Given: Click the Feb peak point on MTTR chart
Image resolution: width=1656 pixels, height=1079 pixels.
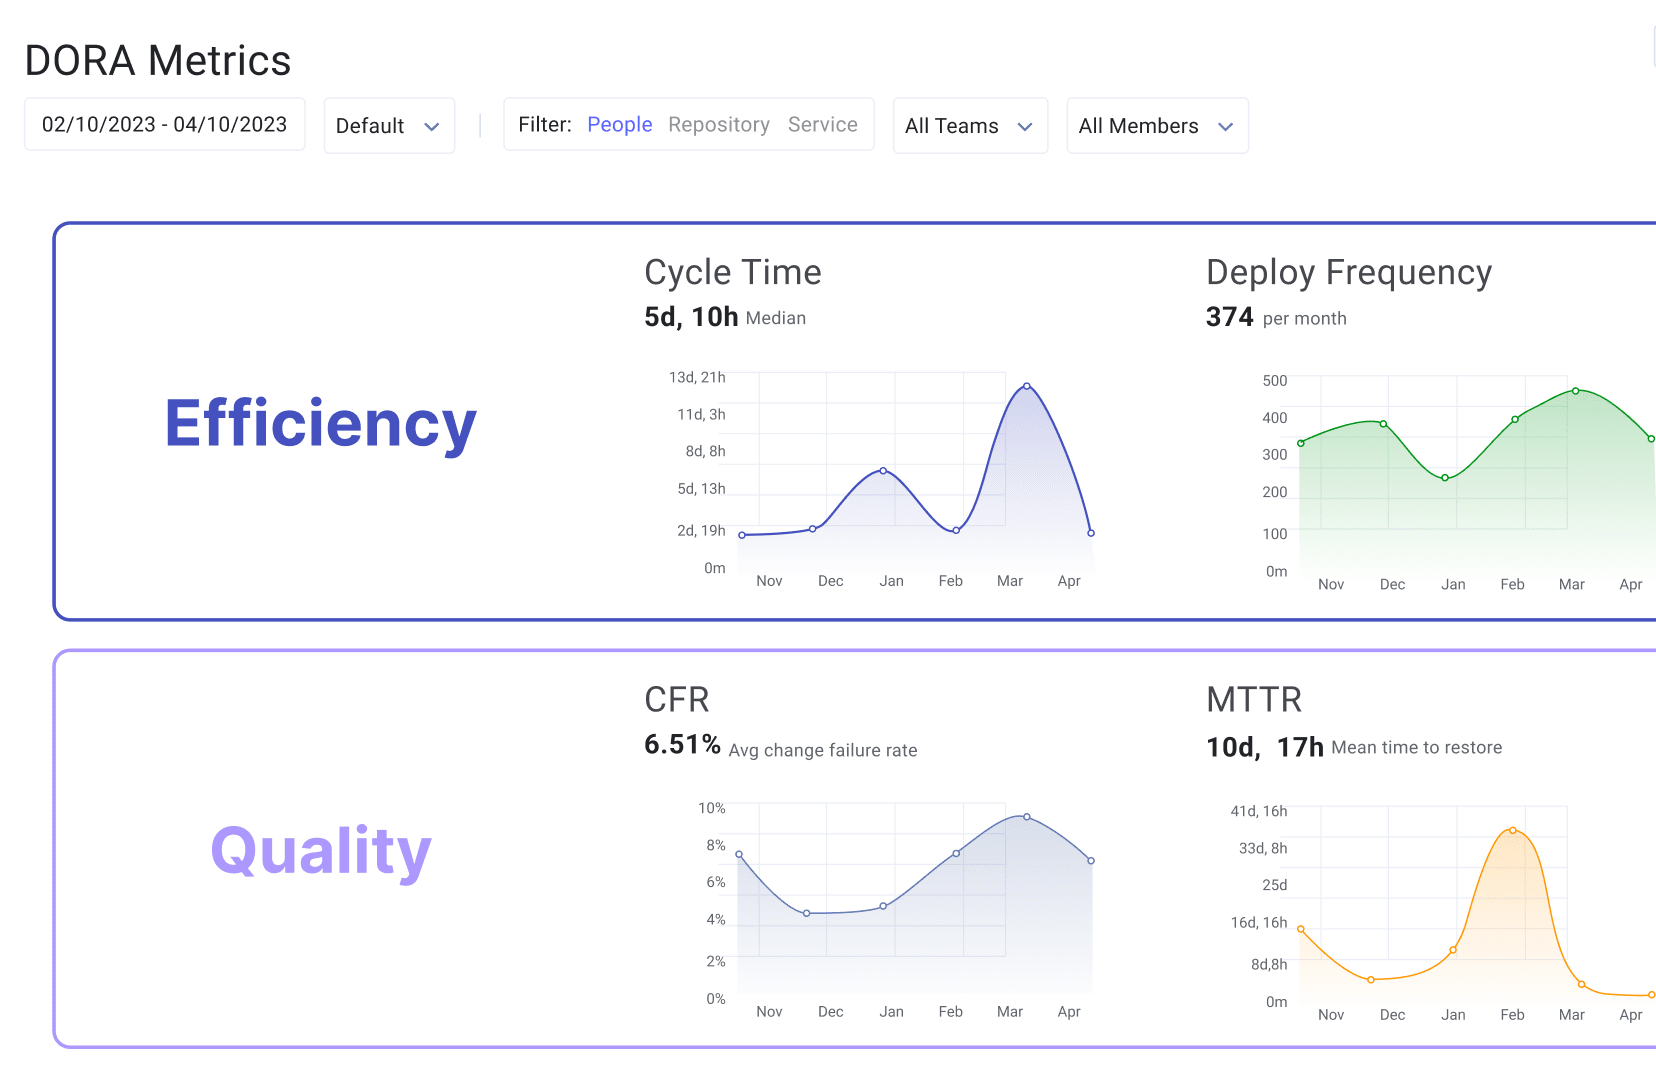Looking at the screenshot, I should (1513, 830).
